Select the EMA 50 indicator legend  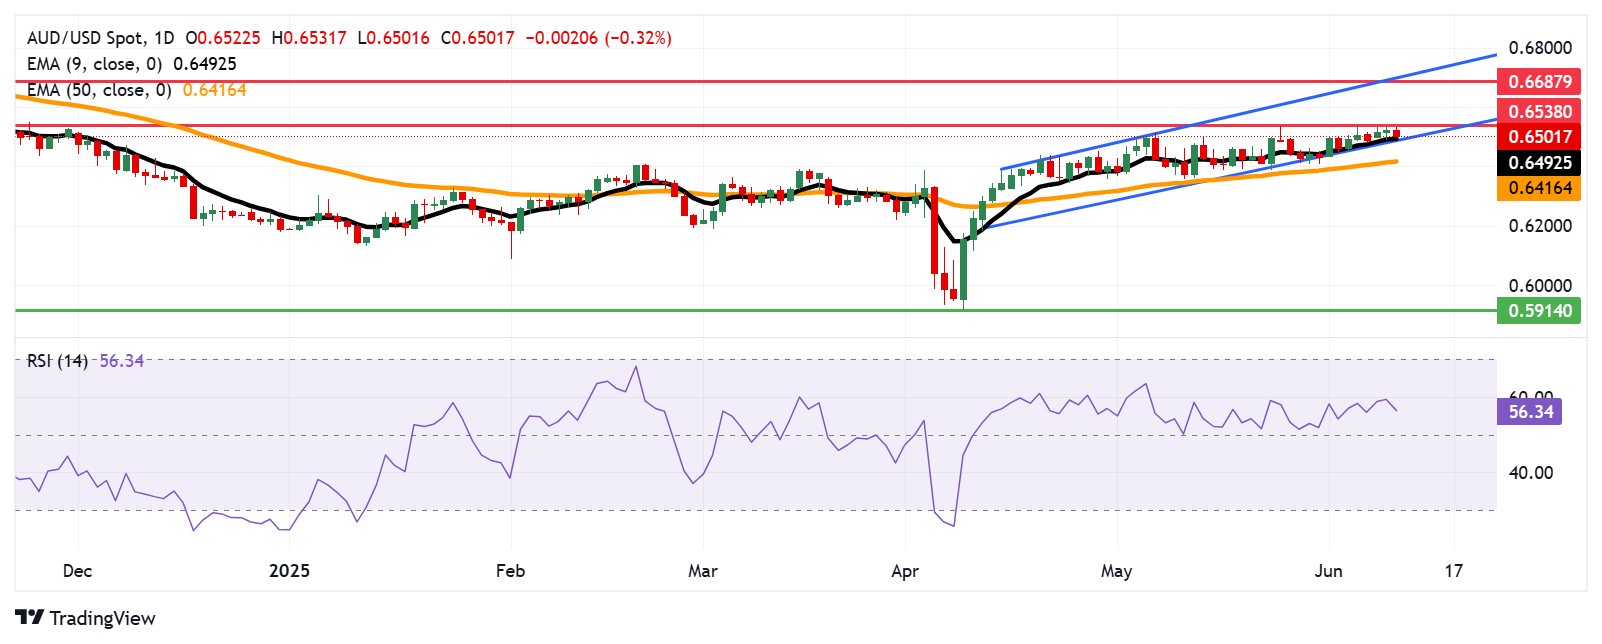pyautogui.click(x=99, y=90)
